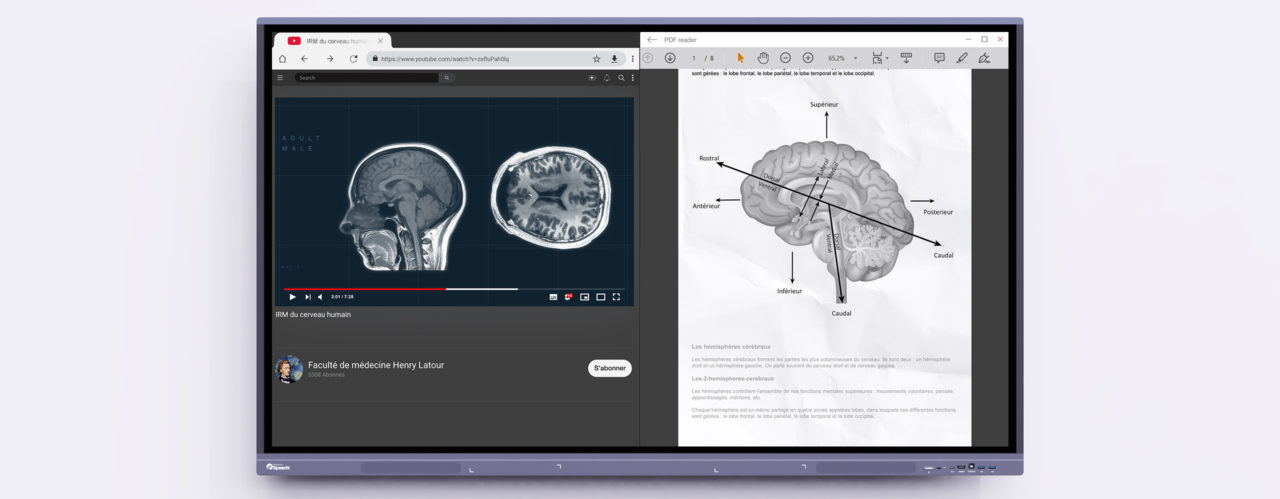Select the hand pan tool in PDF reader
Image resolution: width=1280 pixels, height=499 pixels.
(x=762, y=58)
